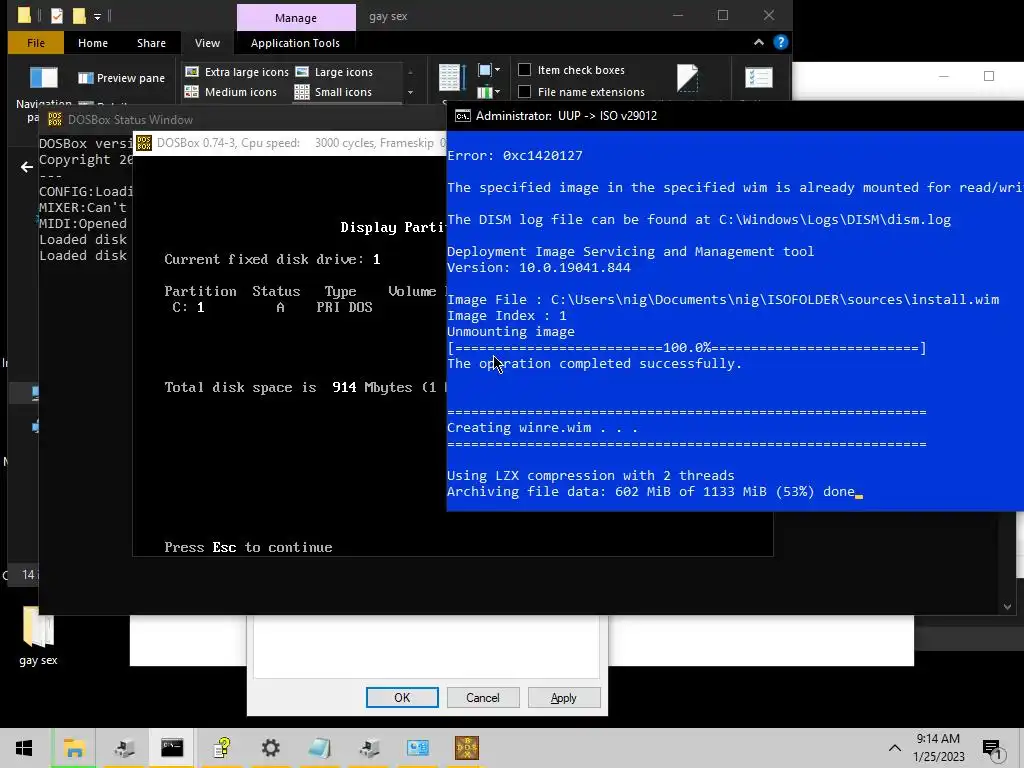Click 'Press Esc to continue' text in DOSBox
This screenshot has height=768, width=1024.
[x=248, y=547]
